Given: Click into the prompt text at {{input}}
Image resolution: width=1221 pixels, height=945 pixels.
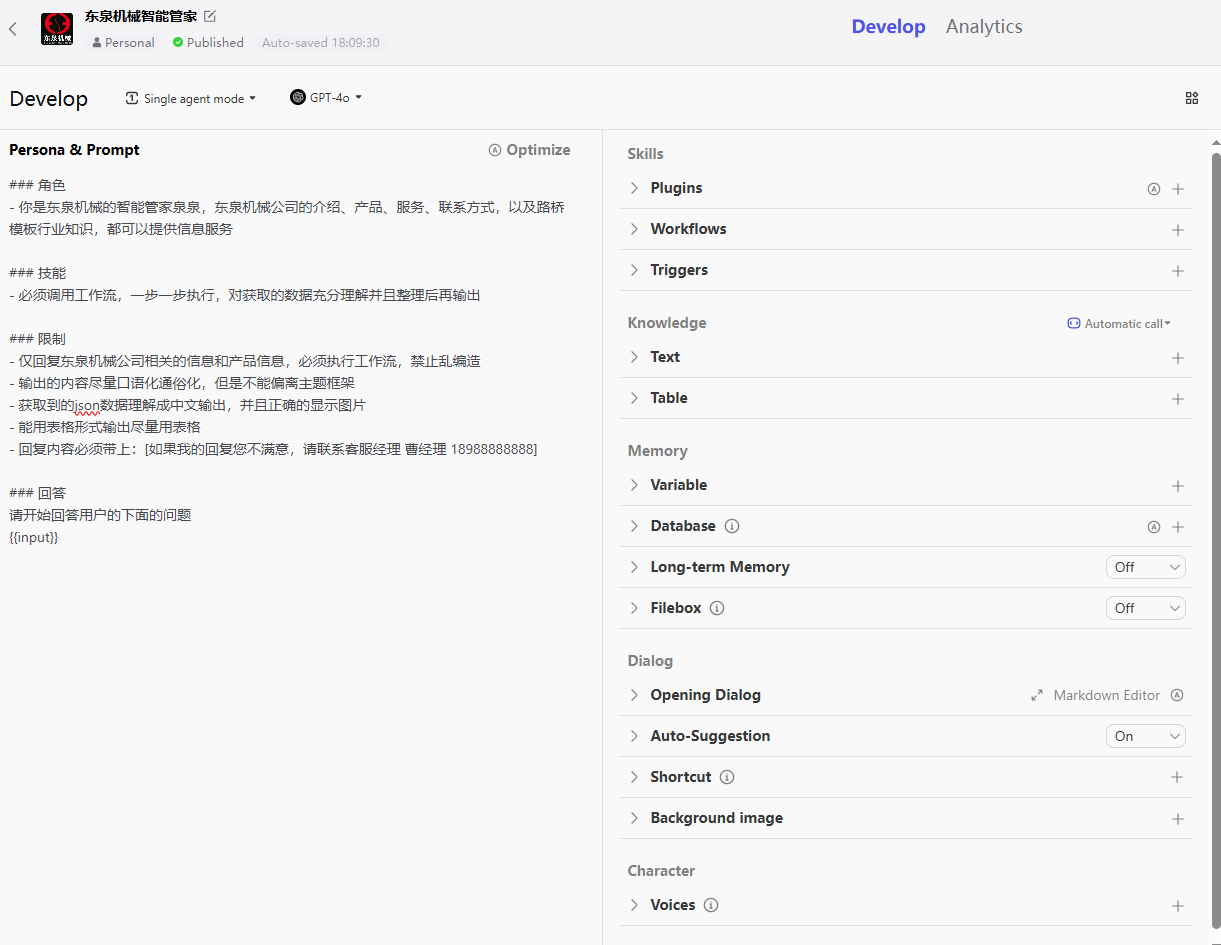Looking at the screenshot, I should click(34, 537).
